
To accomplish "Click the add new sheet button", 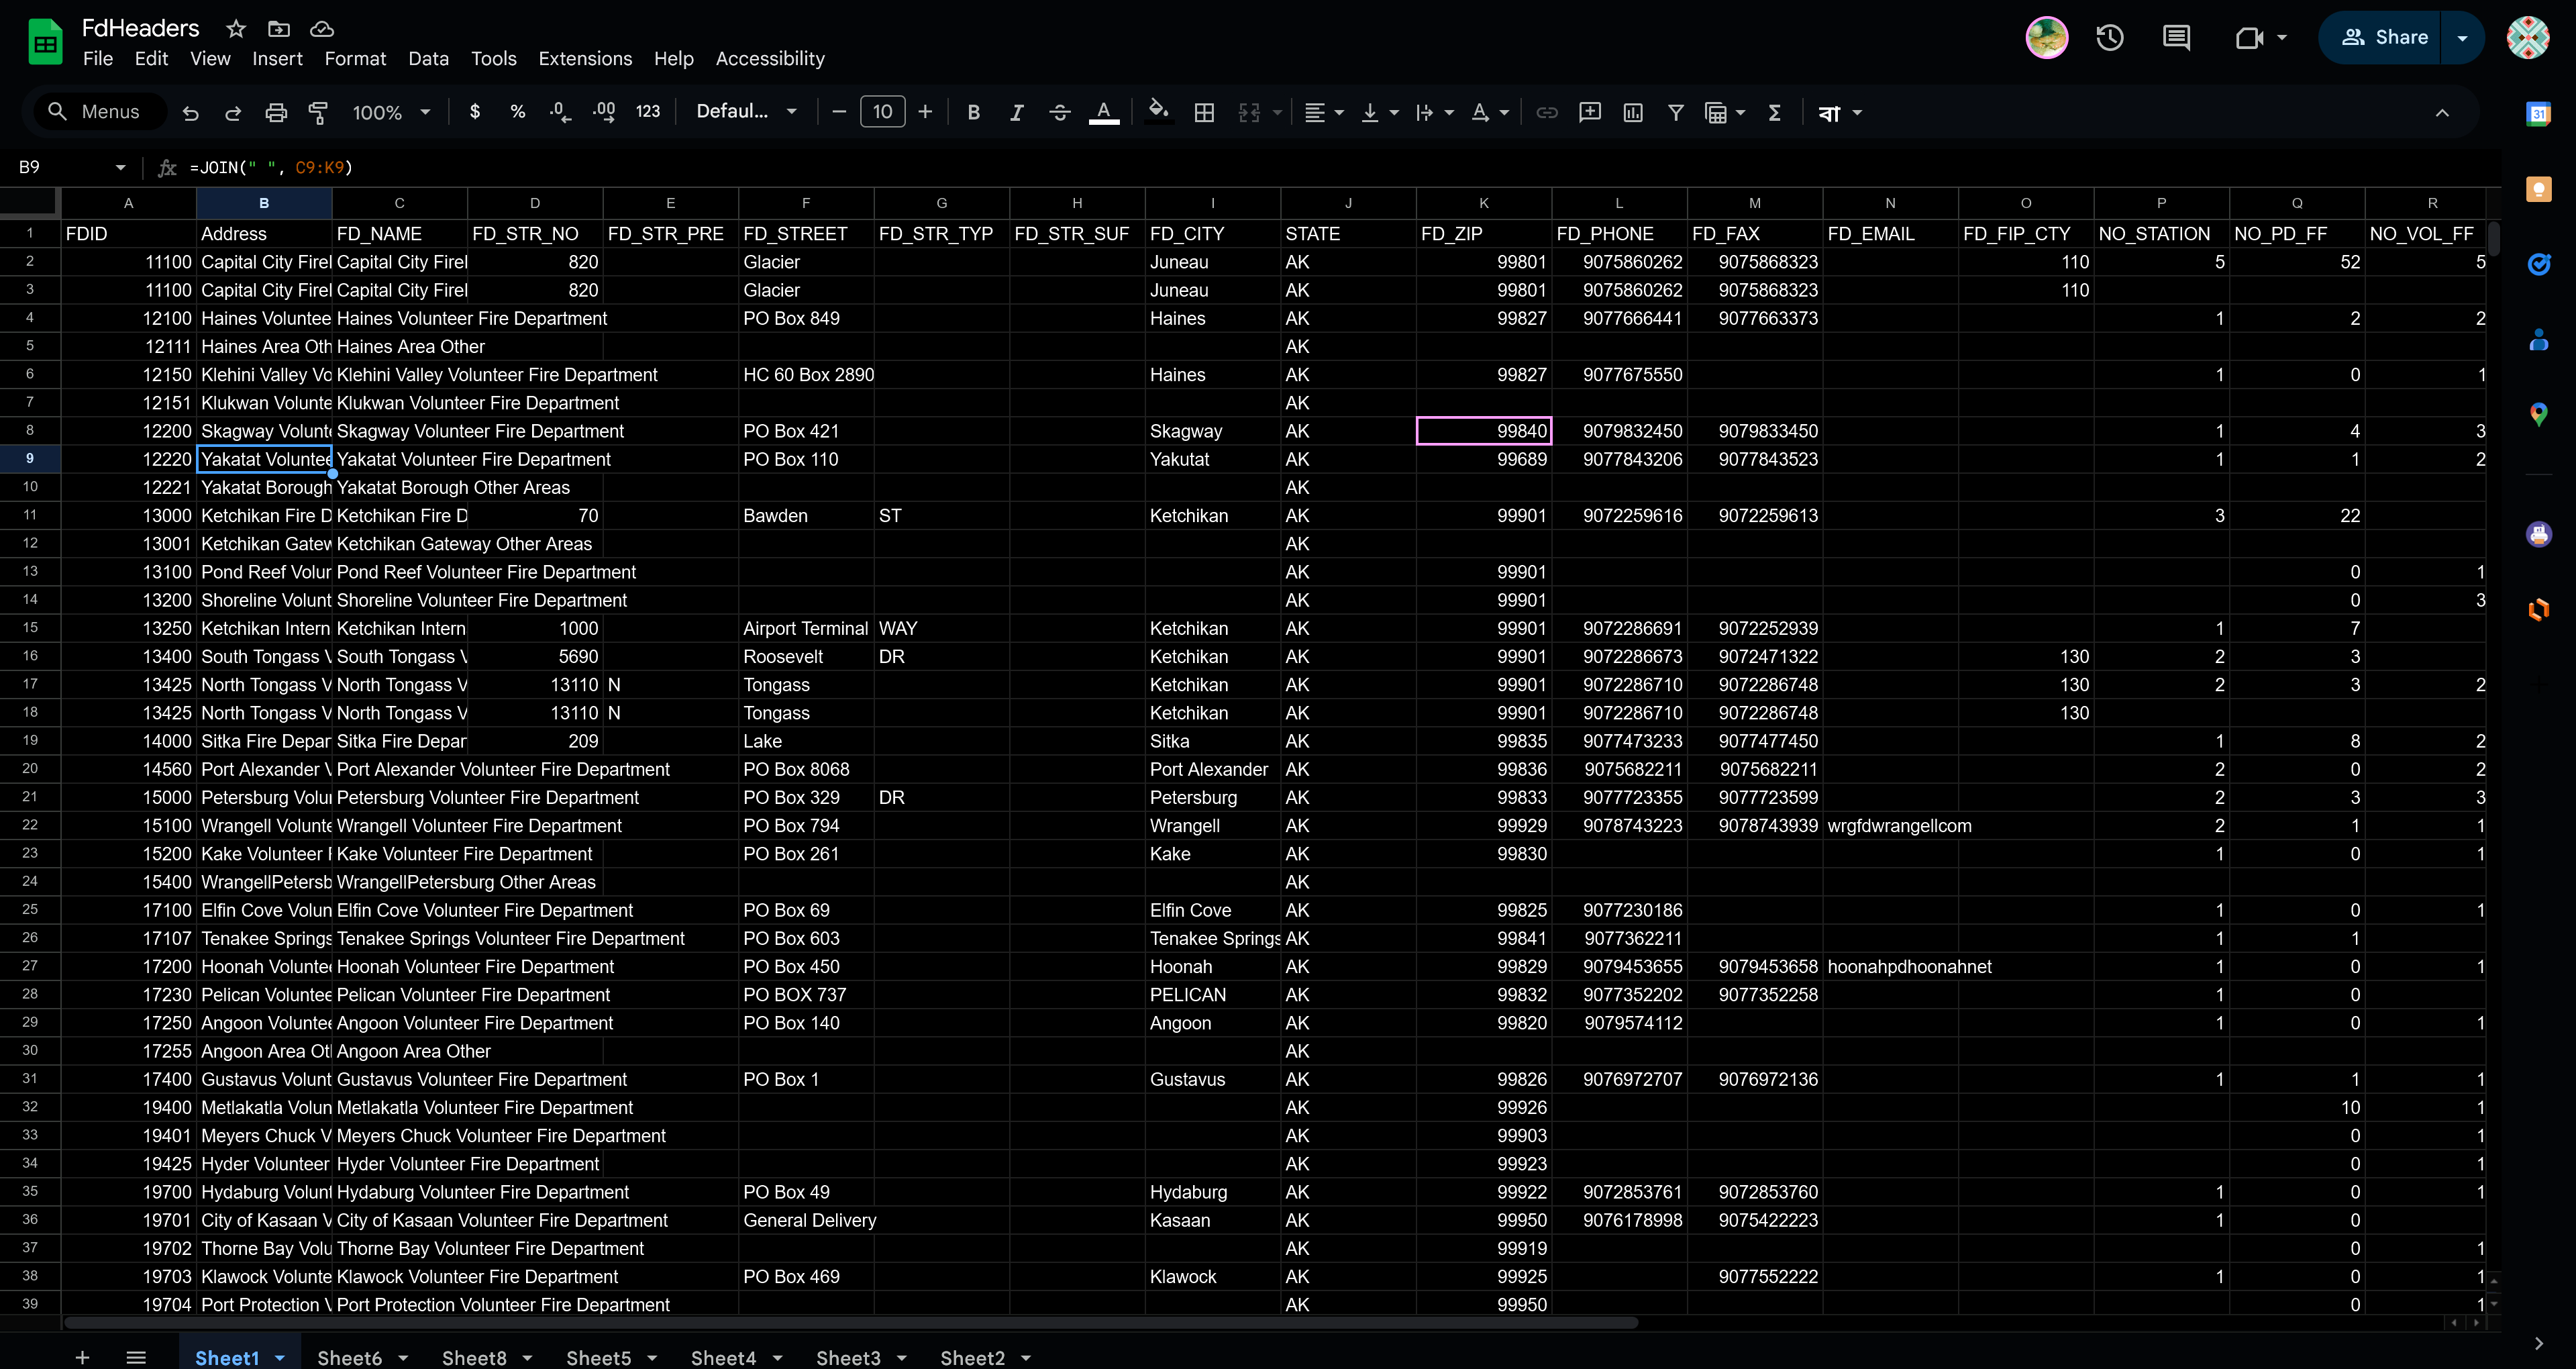I will (82, 1357).
